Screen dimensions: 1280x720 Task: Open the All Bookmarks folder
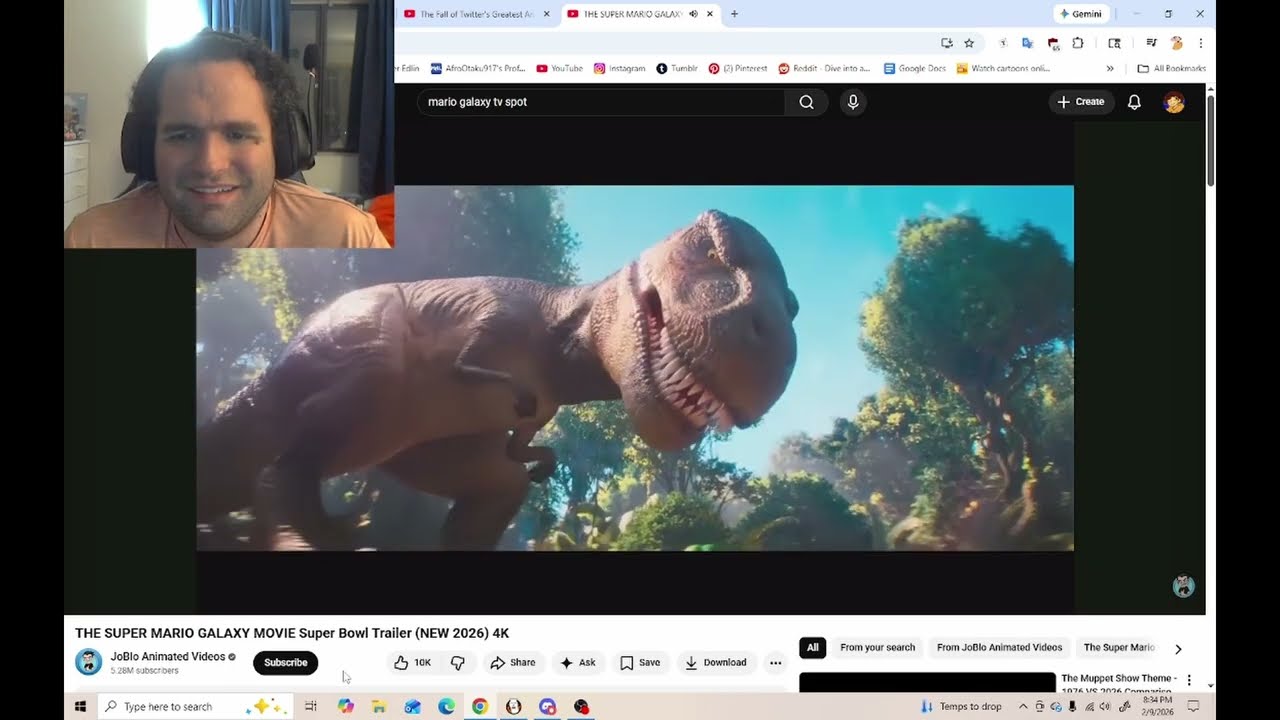point(1172,68)
